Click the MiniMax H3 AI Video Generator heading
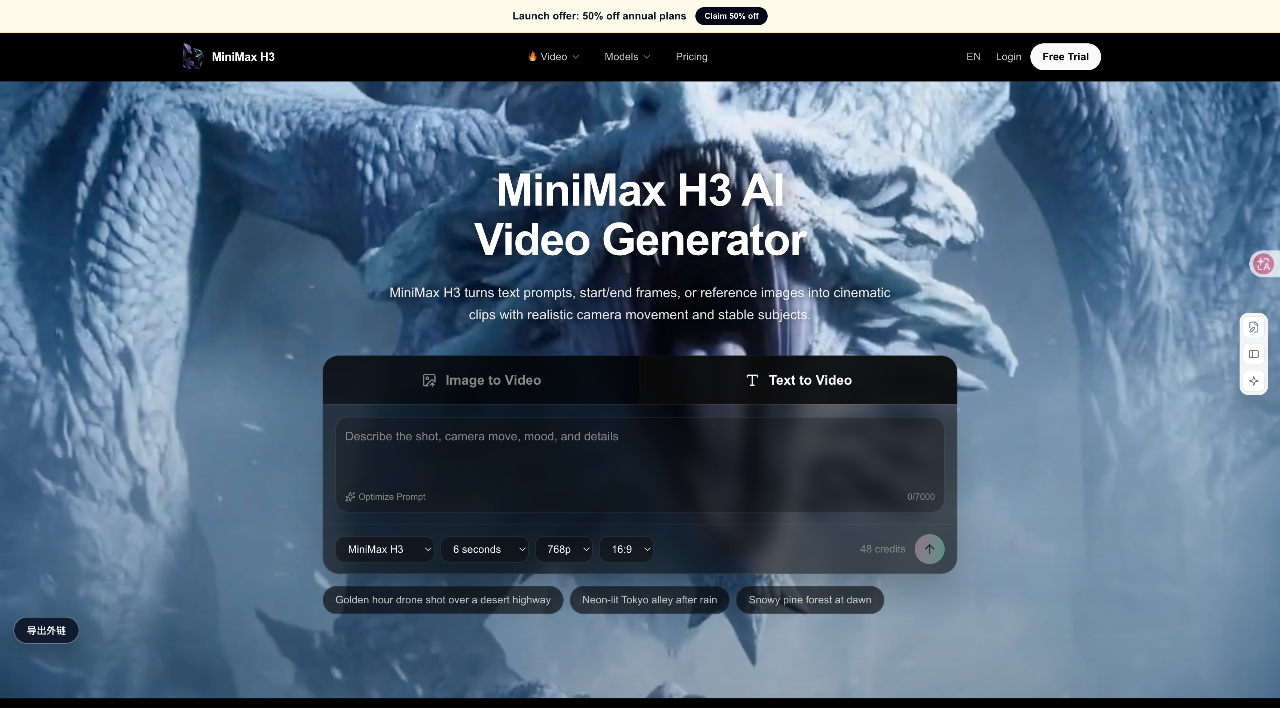Image resolution: width=1280 pixels, height=708 pixels. point(640,215)
